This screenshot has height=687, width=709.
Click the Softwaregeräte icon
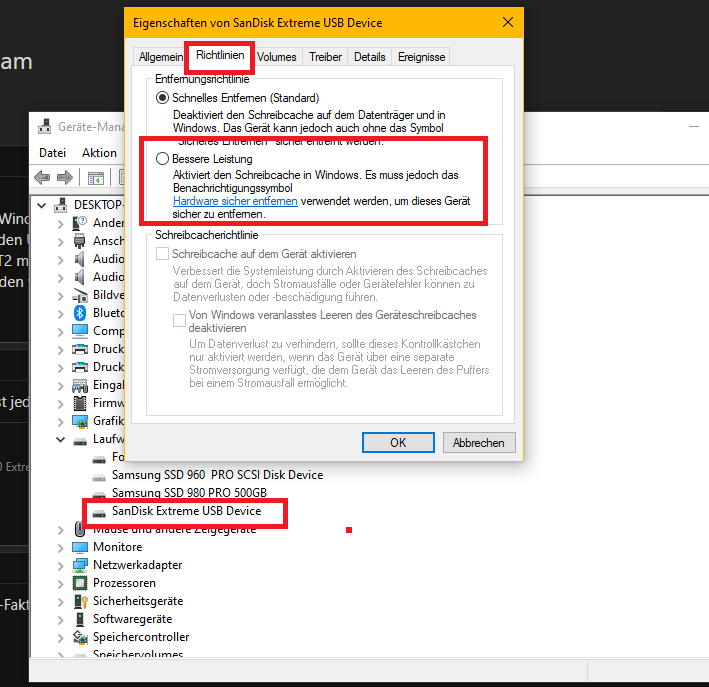point(80,619)
